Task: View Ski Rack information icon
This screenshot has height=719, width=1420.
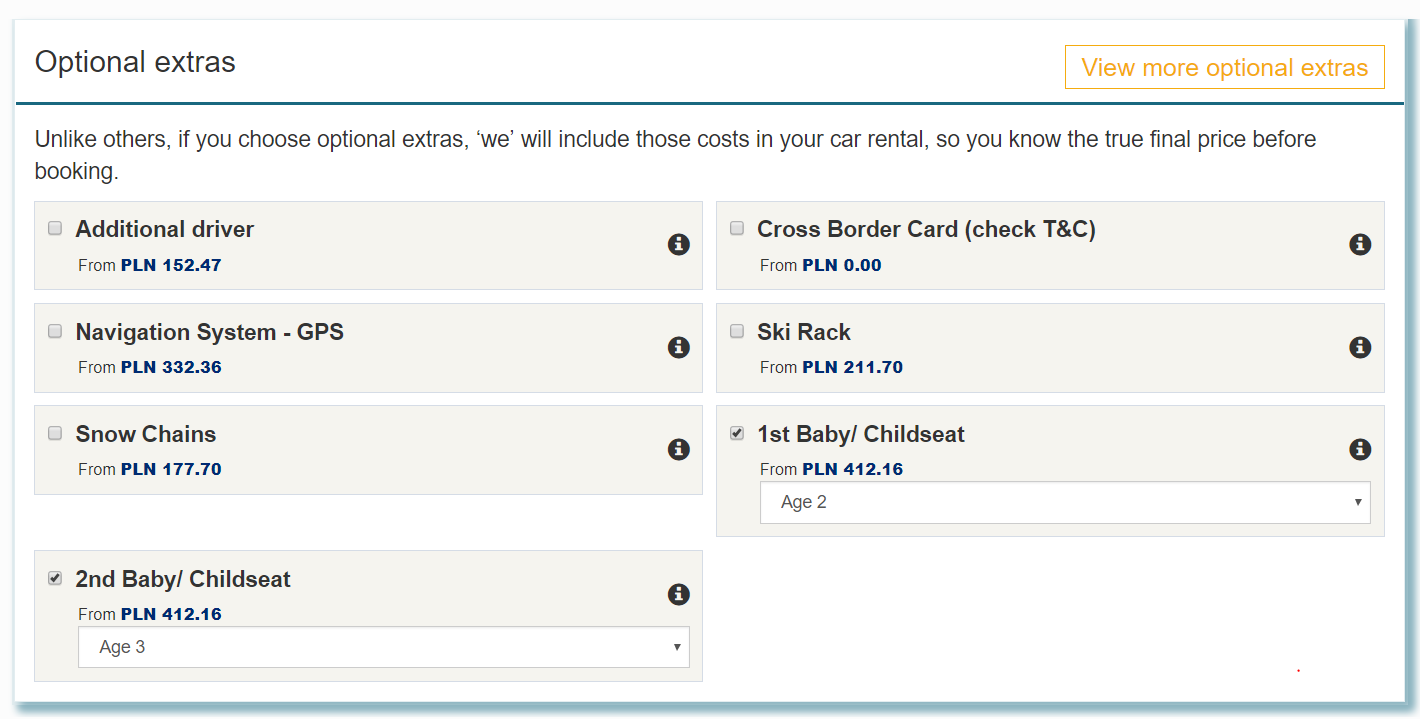Action: (1360, 347)
